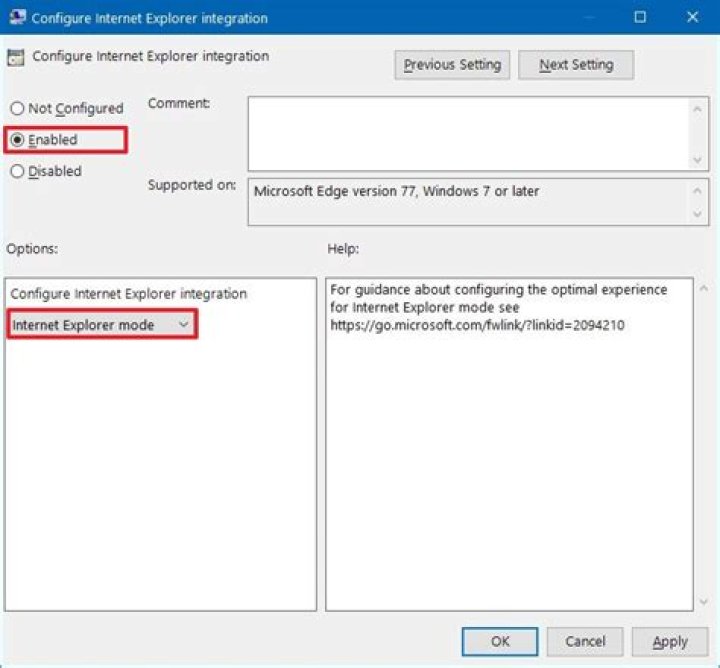
Task: Apply the policy changes
Action: [x=670, y=641]
